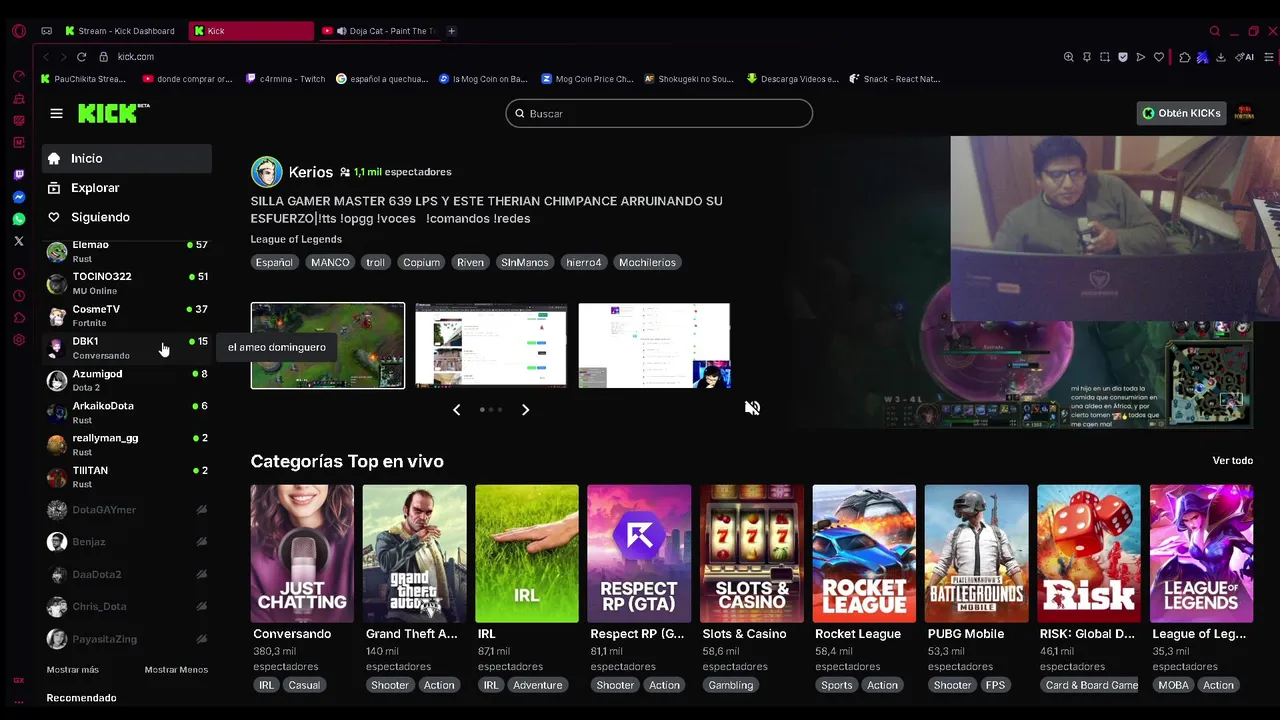Open the Kerios channel avatar
1280x720 pixels.
(266, 172)
